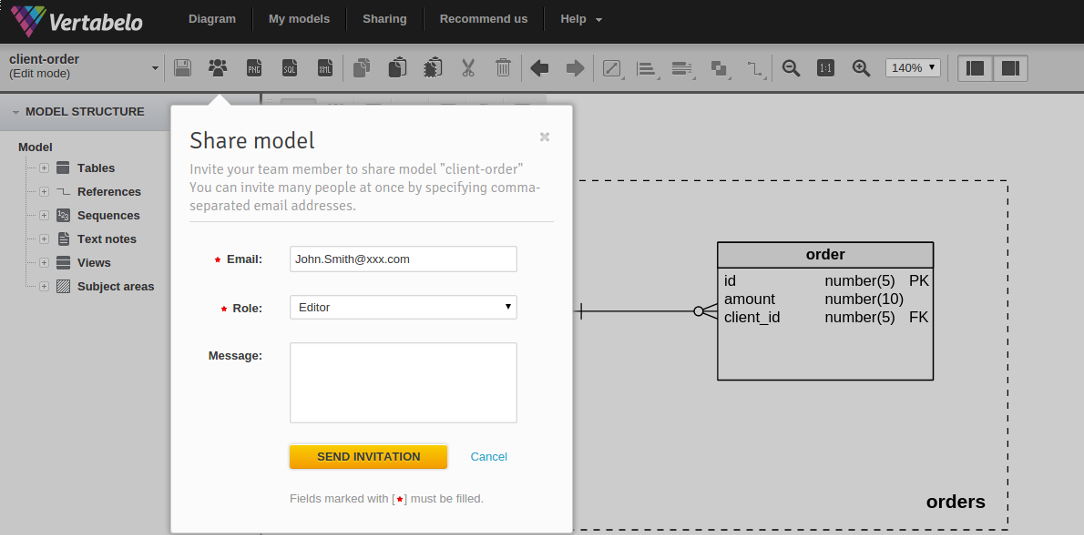Click the trash Delete icon
Image resolution: width=1084 pixels, height=535 pixels.
[x=503, y=68]
